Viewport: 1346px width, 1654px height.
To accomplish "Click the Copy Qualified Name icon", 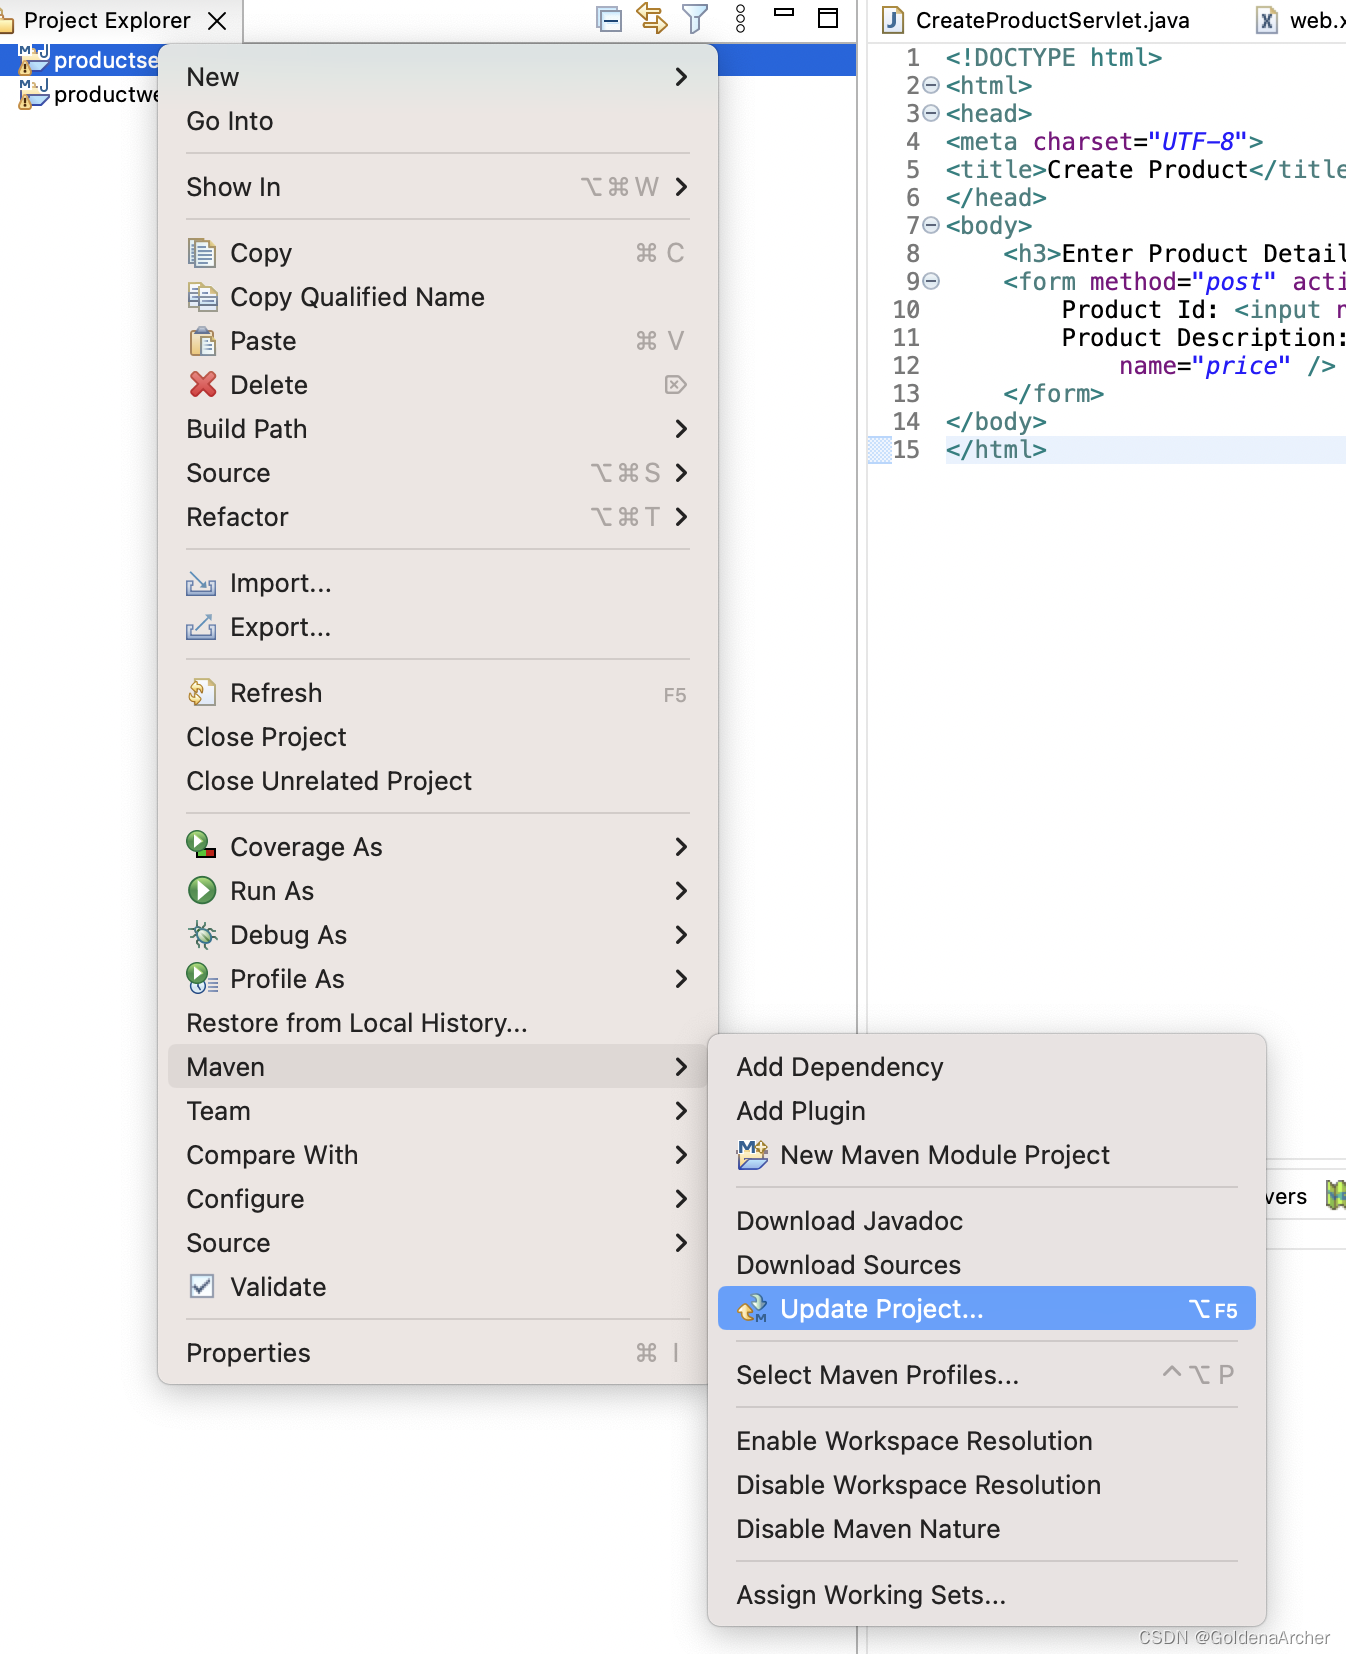I will [202, 297].
